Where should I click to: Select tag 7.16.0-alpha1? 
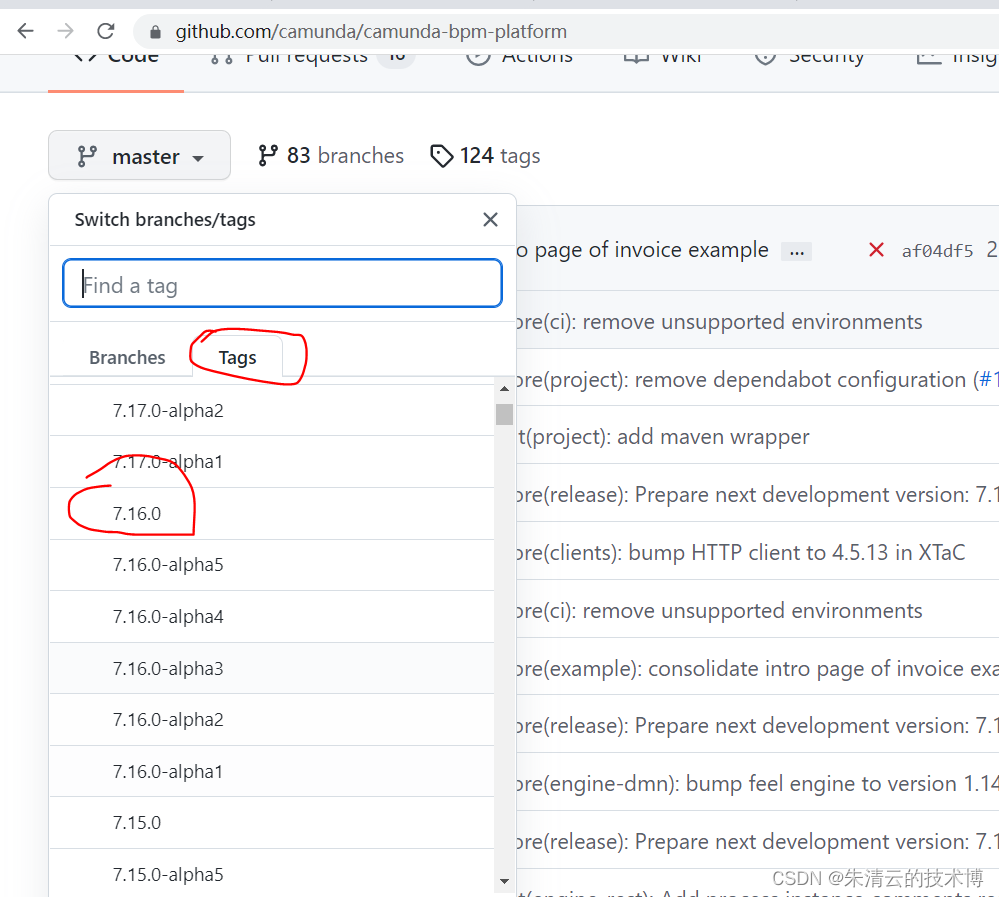272,771
